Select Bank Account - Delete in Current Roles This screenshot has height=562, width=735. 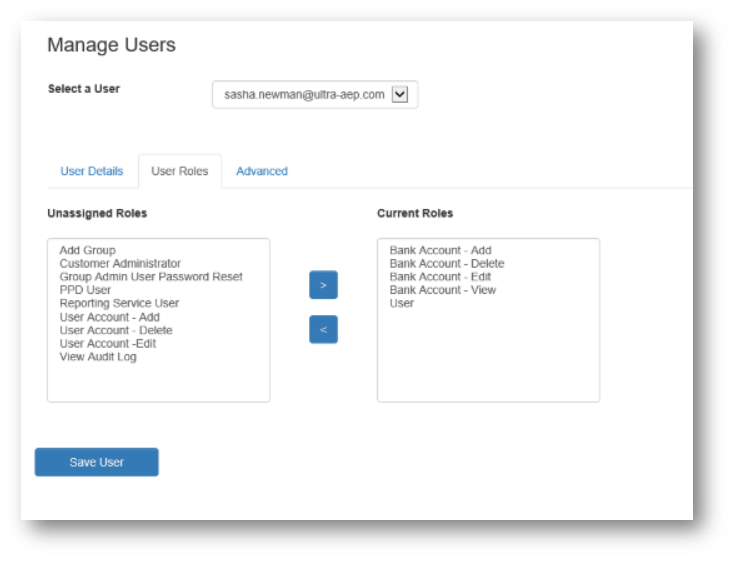coord(447,263)
